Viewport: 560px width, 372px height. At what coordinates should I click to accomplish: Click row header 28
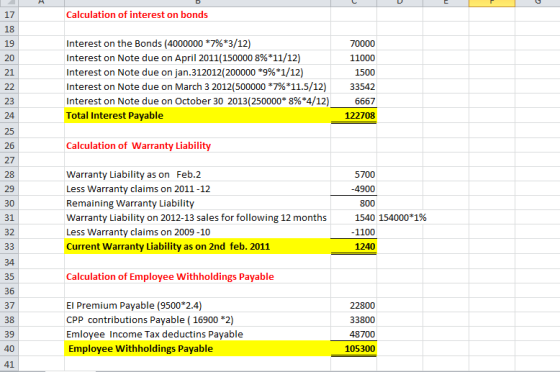pos(9,175)
